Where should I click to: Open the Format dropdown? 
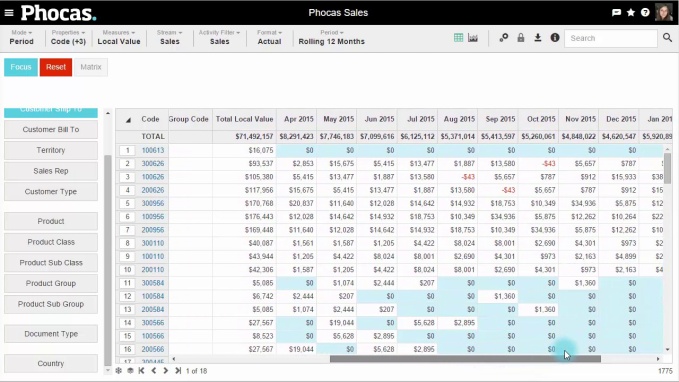(x=269, y=37)
